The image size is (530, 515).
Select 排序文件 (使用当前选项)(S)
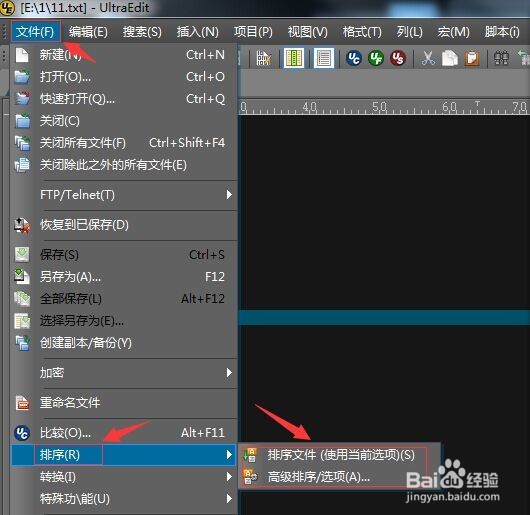pos(339,455)
